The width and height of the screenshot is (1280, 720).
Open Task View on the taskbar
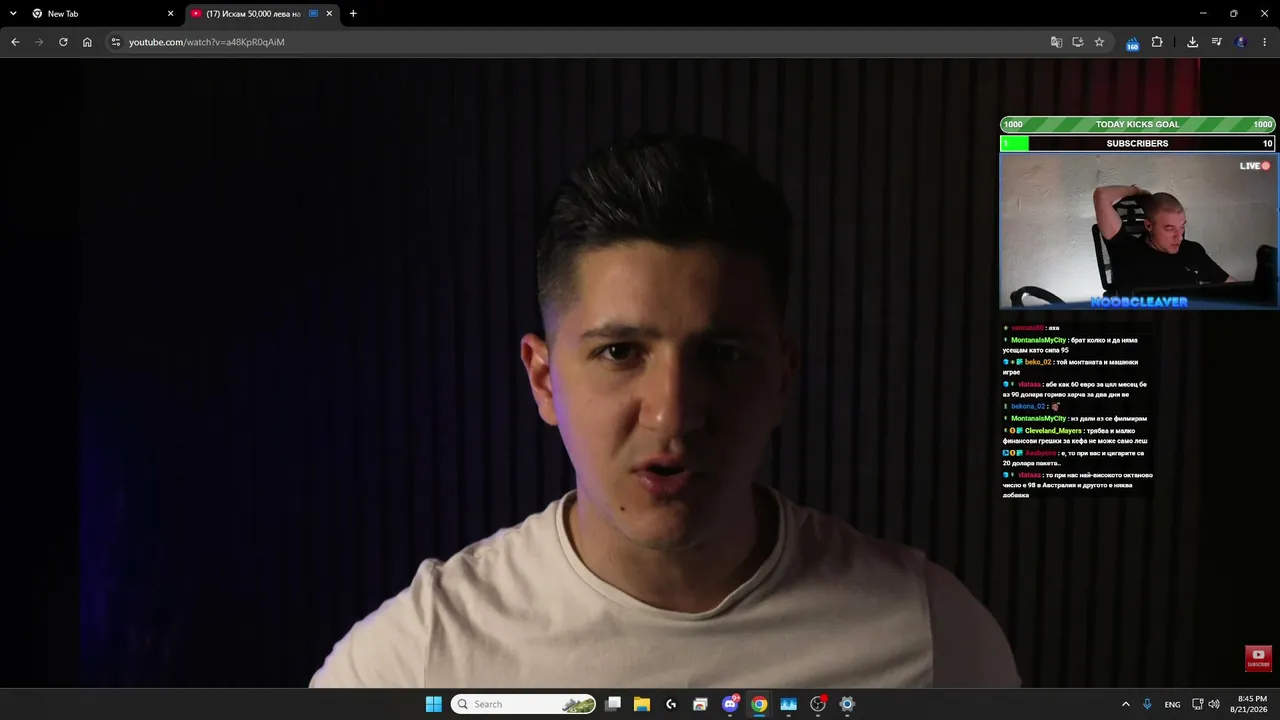click(x=613, y=704)
